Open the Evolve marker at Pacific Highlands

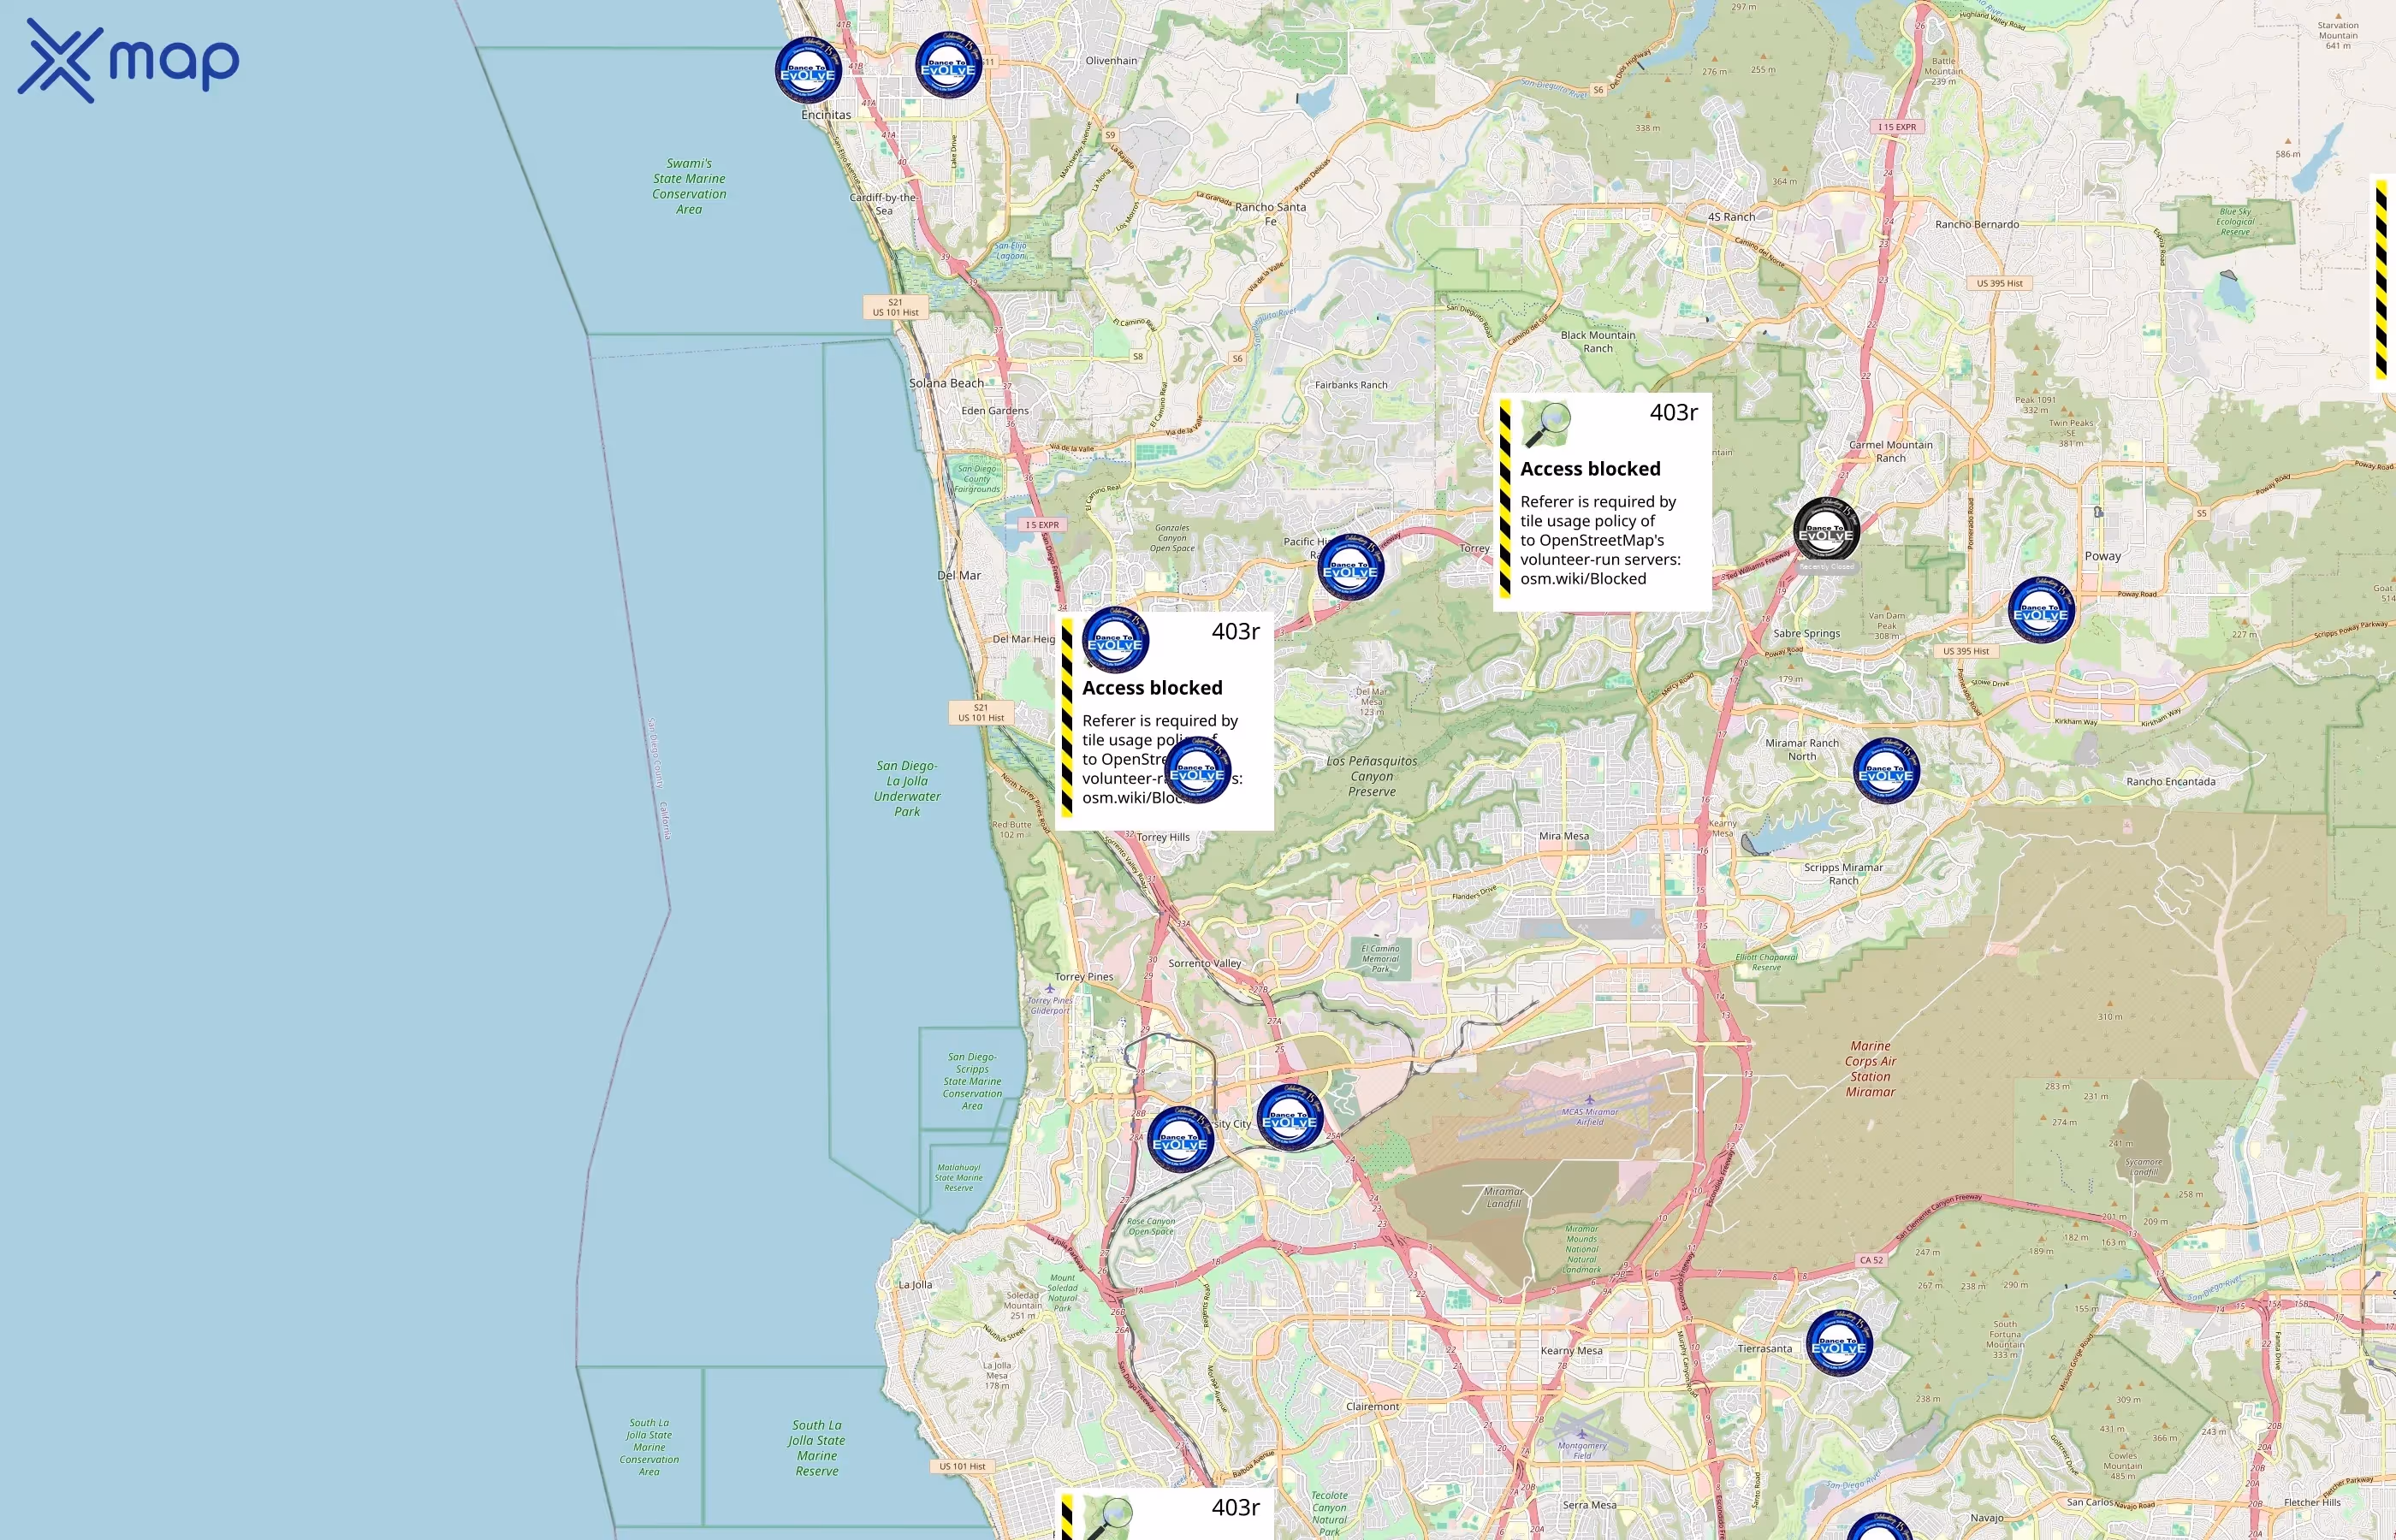point(1350,567)
